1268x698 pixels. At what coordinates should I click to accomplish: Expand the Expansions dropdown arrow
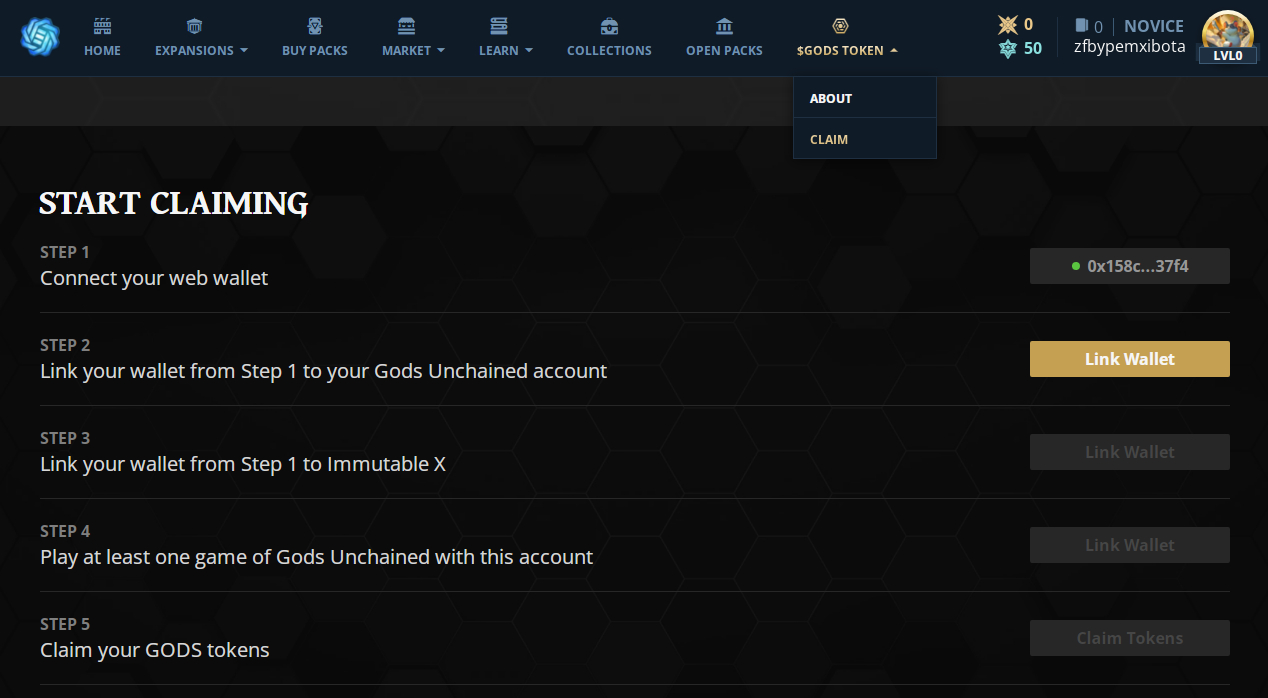point(244,50)
